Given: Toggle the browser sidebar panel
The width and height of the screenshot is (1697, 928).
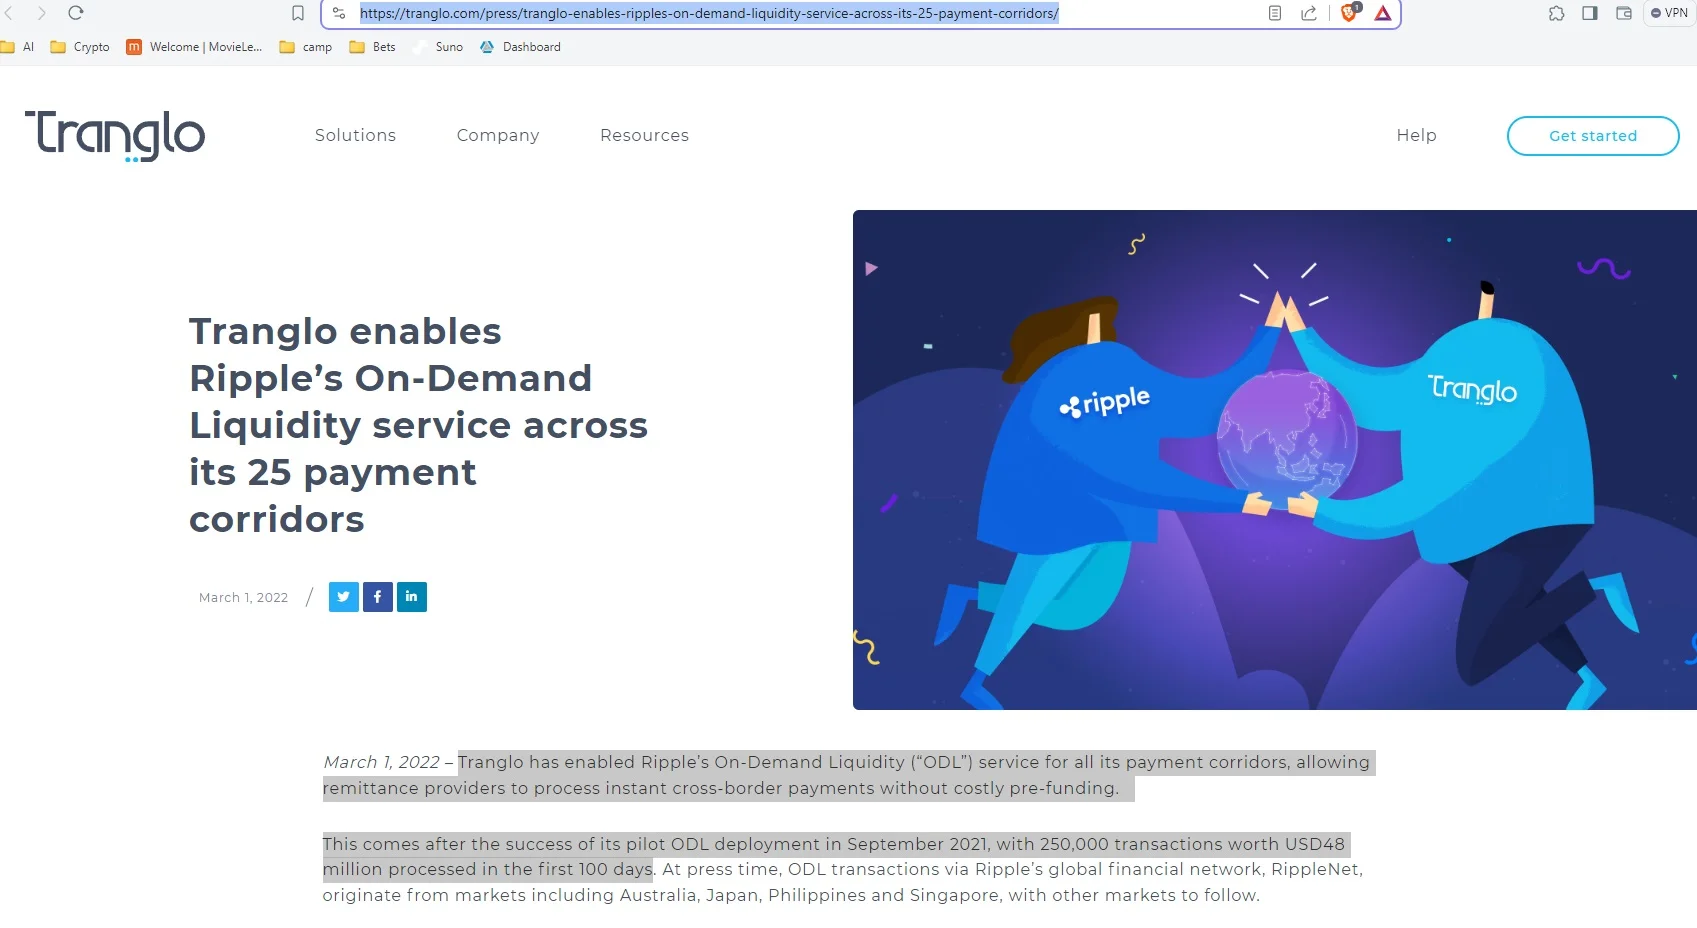Looking at the screenshot, I should coord(1590,13).
